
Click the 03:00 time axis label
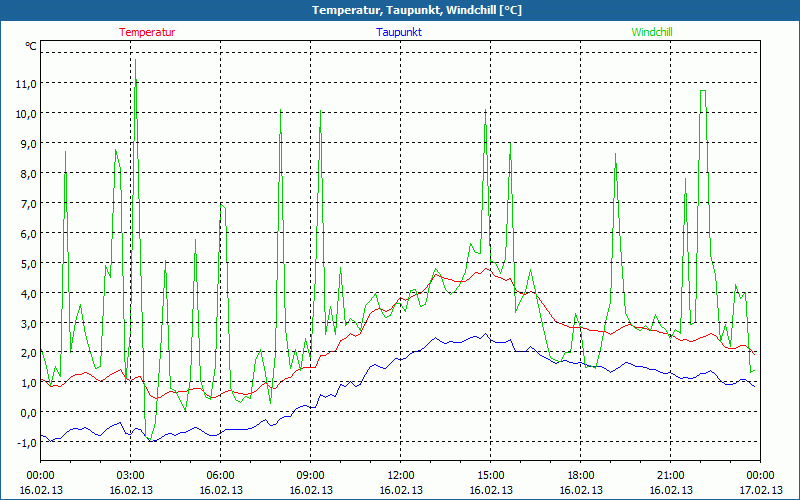[131, 476]
